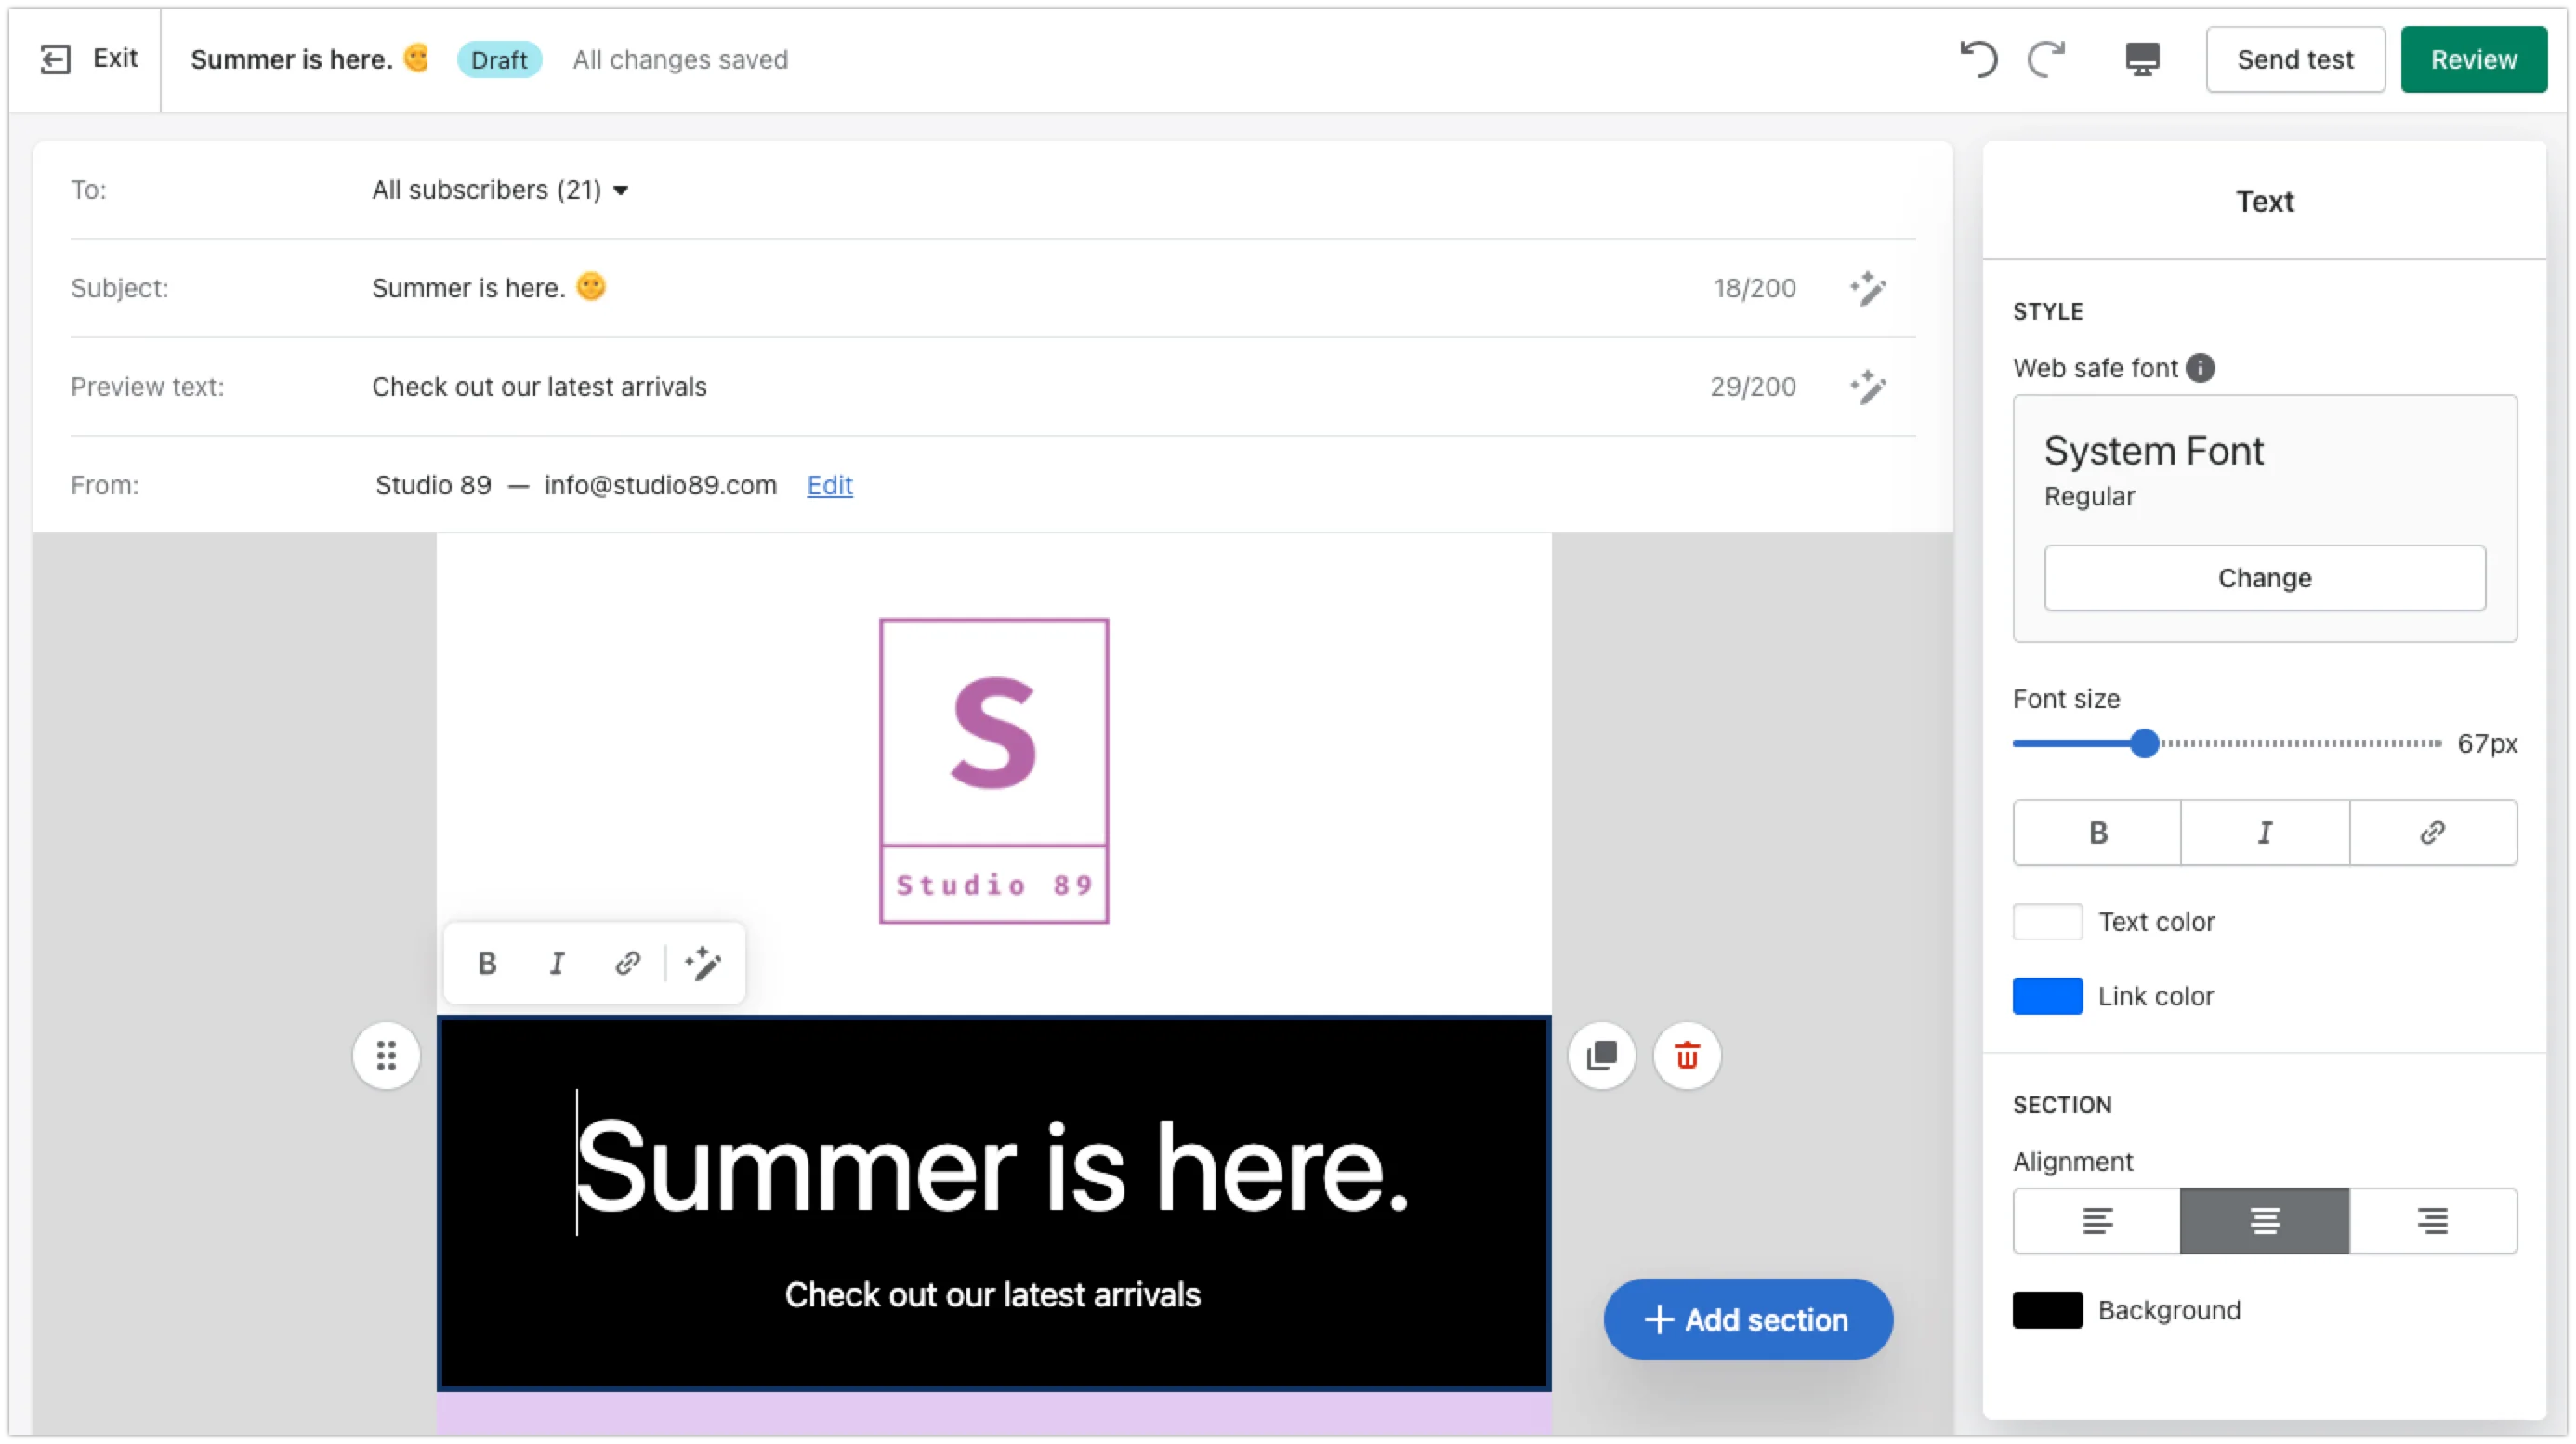Click the redo icon in the top bar
The width and height of the screenshot is (2576, 1444).
2047,59
